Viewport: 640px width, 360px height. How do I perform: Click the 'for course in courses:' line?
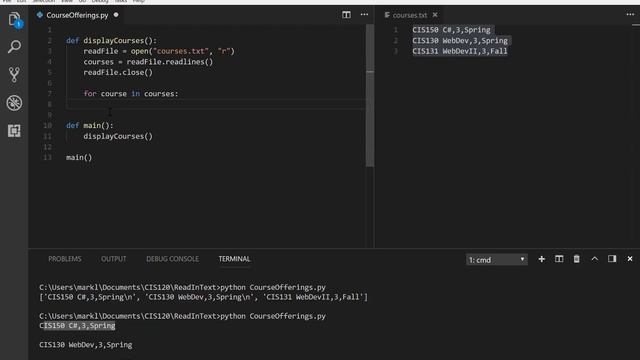click(131, 93)
